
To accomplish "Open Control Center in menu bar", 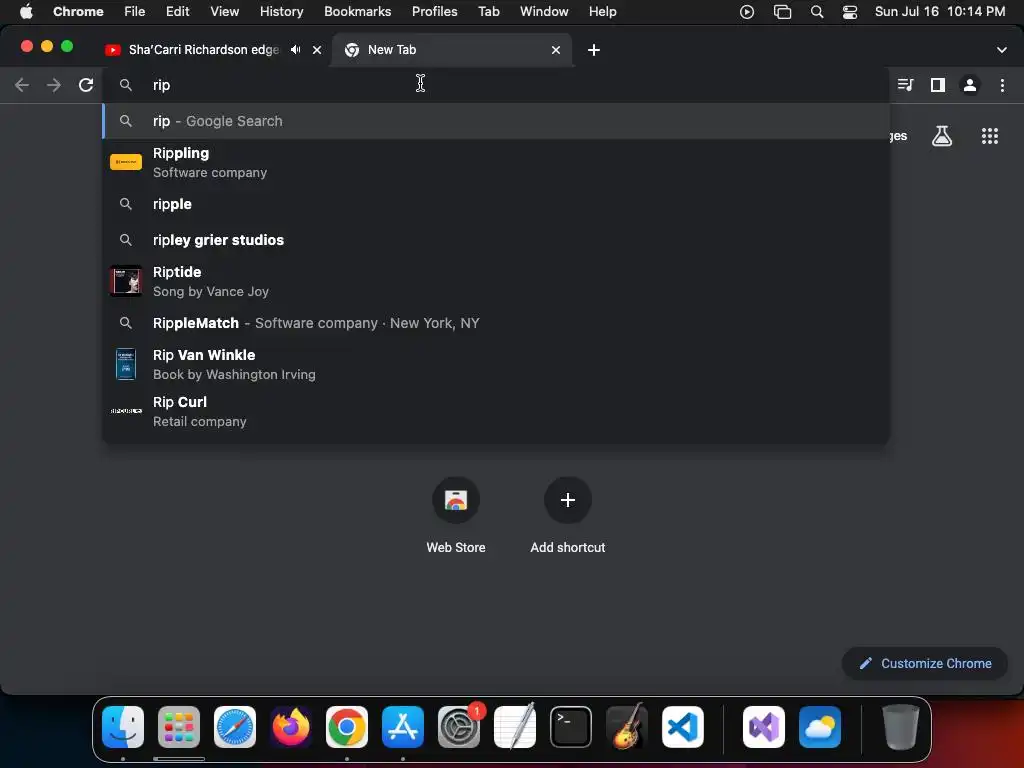I will pyautogui.click(x=850, y=12).
